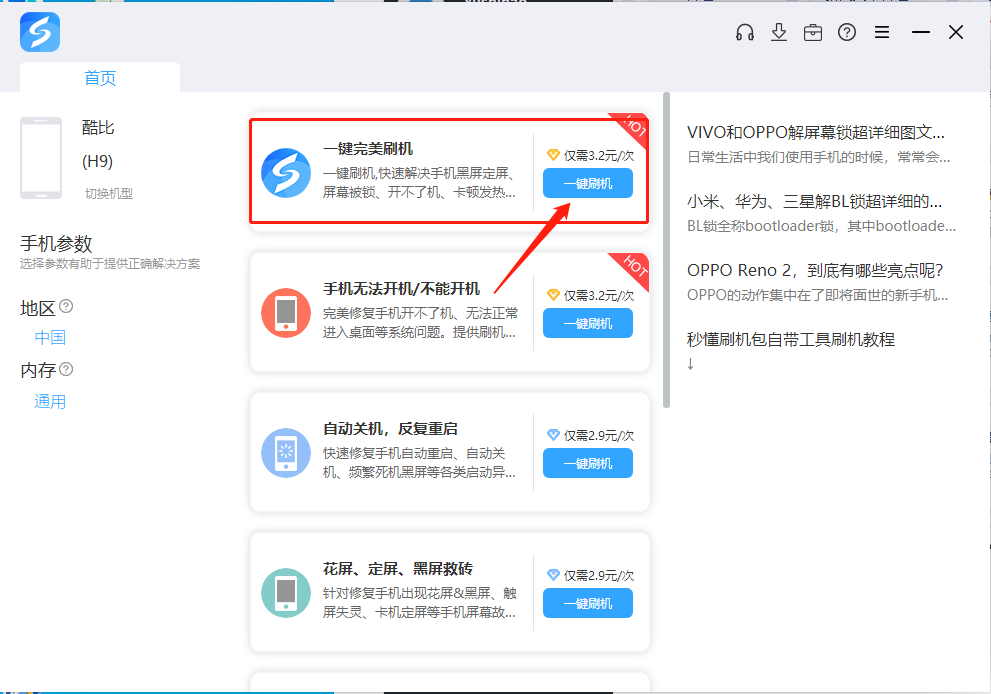The image size is (991, 694).
Task: Close the flashing tool window
Action: (956, 32)
